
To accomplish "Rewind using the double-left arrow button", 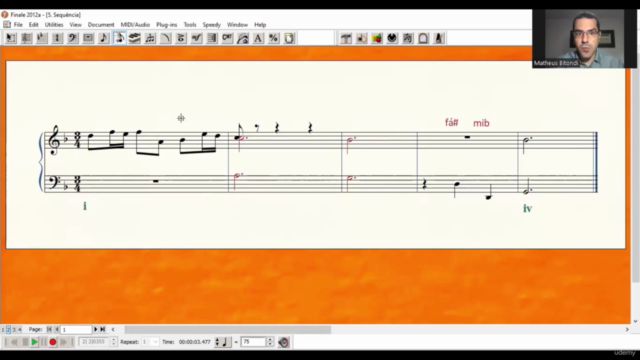I will tap(14, 342).
